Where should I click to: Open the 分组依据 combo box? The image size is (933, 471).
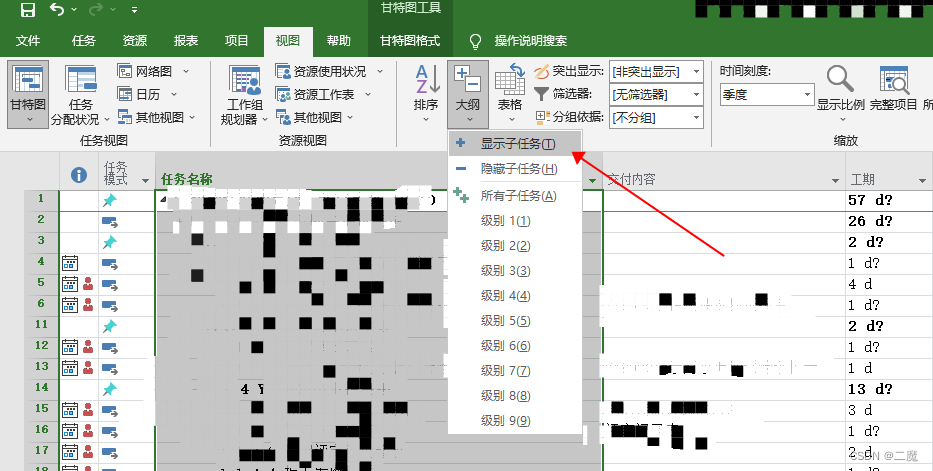click(656, 118)
